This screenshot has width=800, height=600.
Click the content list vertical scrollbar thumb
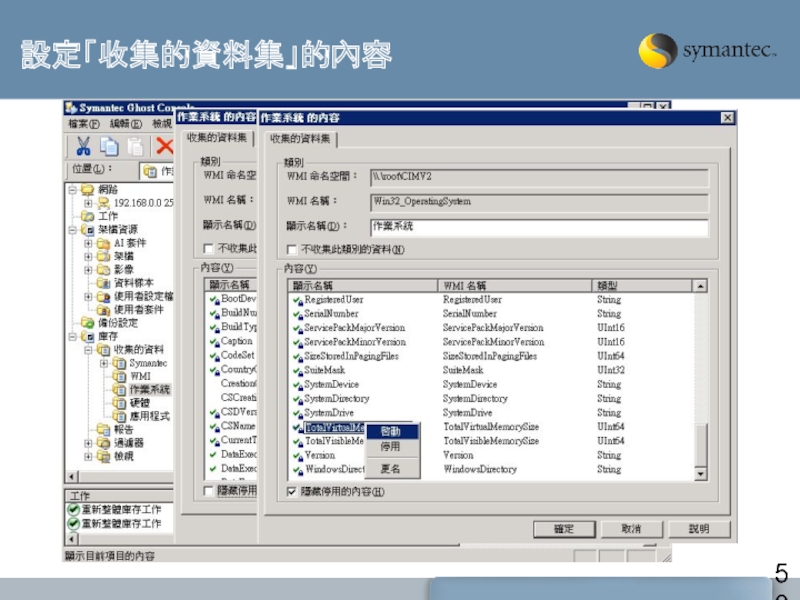(701, 445)
